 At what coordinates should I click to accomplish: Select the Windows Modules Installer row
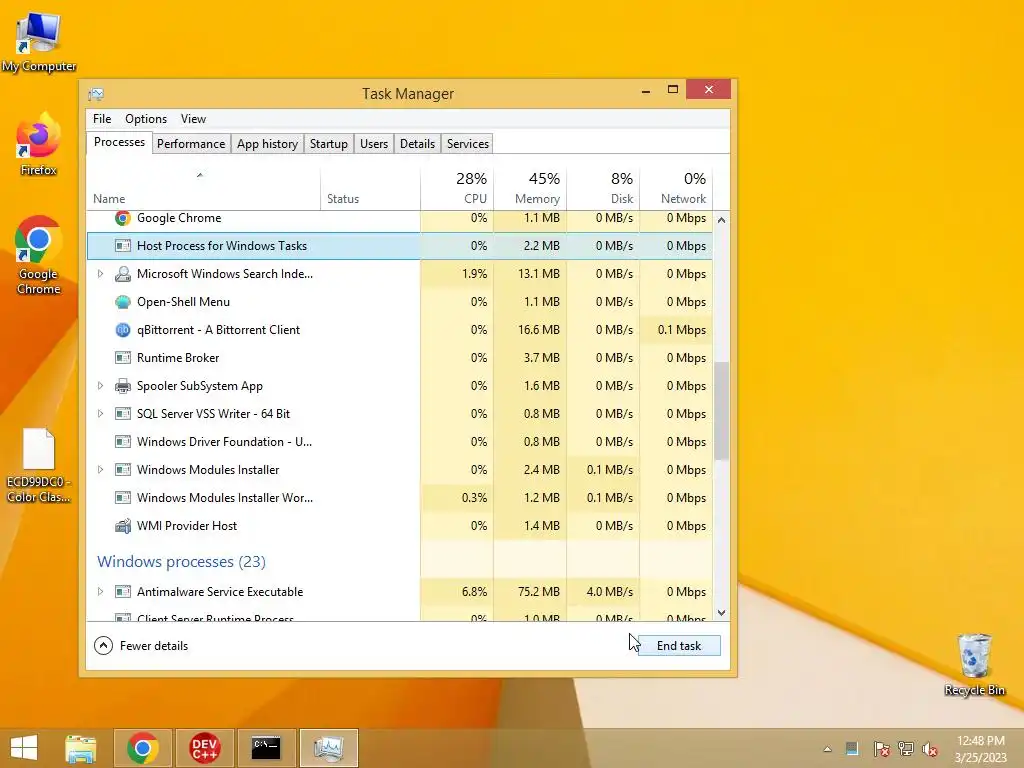400,470
